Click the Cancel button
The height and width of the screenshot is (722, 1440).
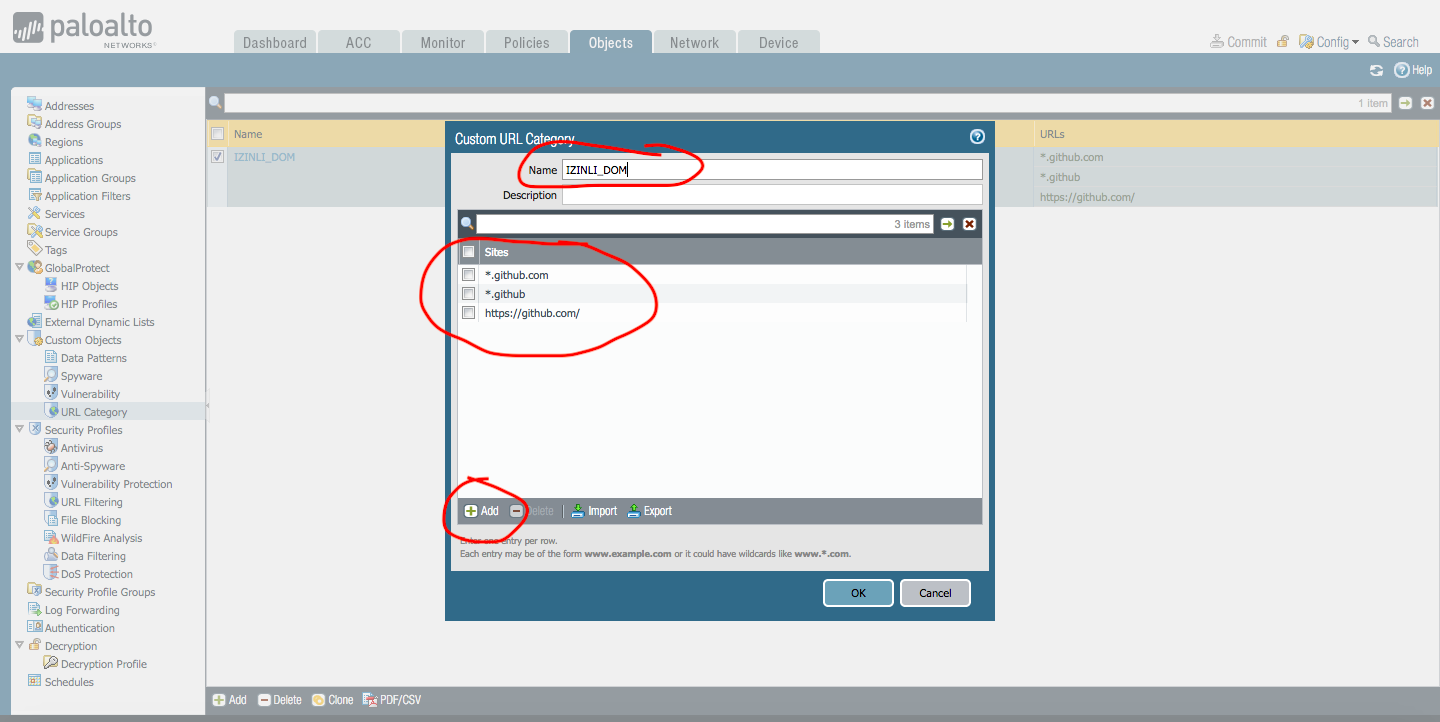[935, 593]
